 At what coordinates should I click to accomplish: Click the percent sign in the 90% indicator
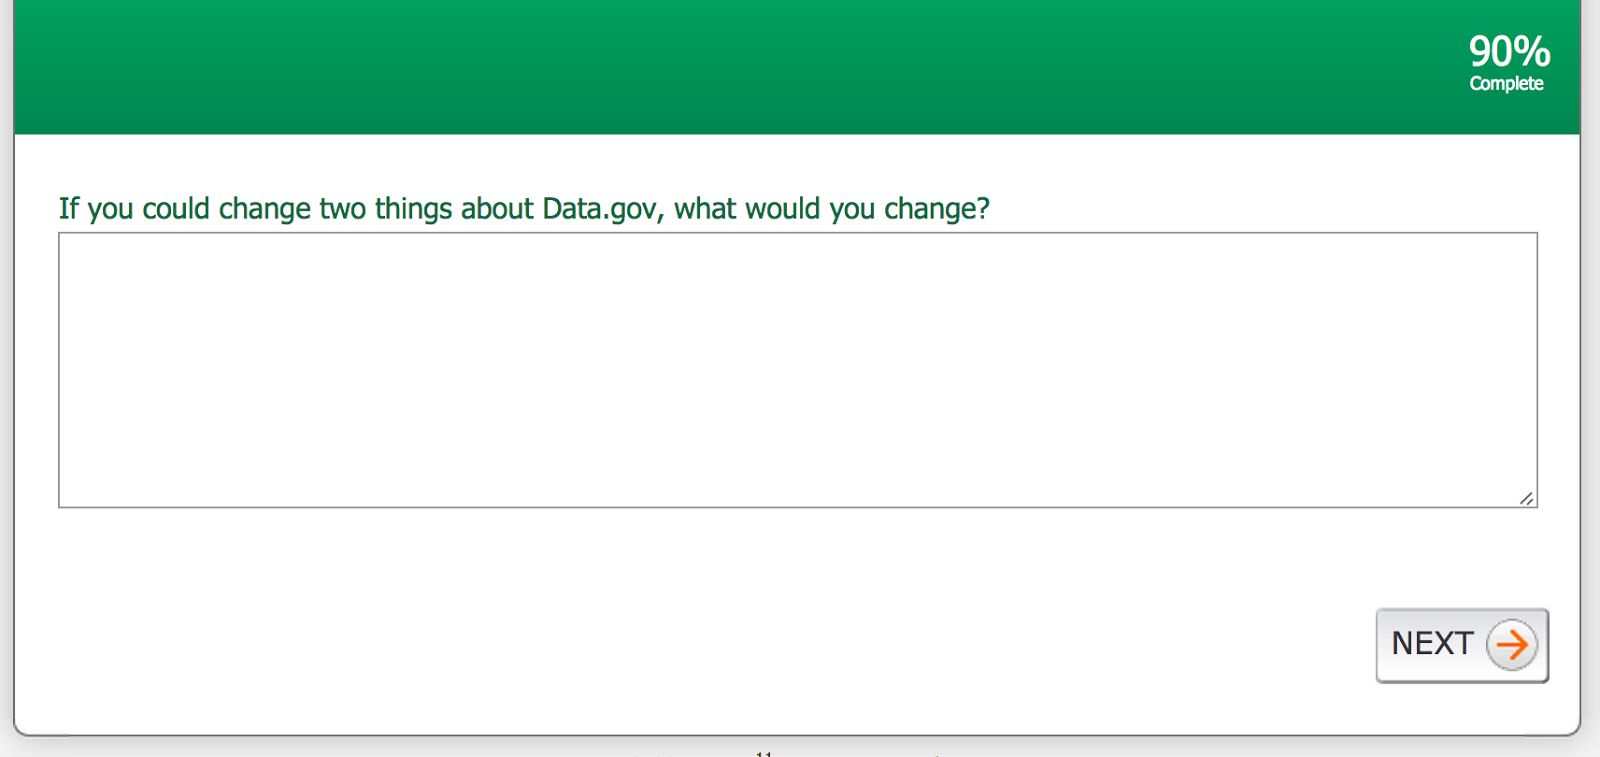[1531, 52]
